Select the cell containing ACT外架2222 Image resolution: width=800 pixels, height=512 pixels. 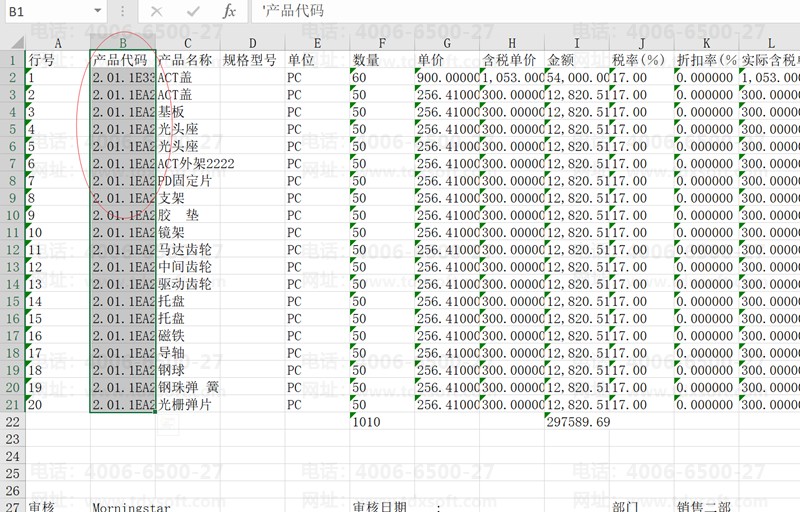pos(189,164)
